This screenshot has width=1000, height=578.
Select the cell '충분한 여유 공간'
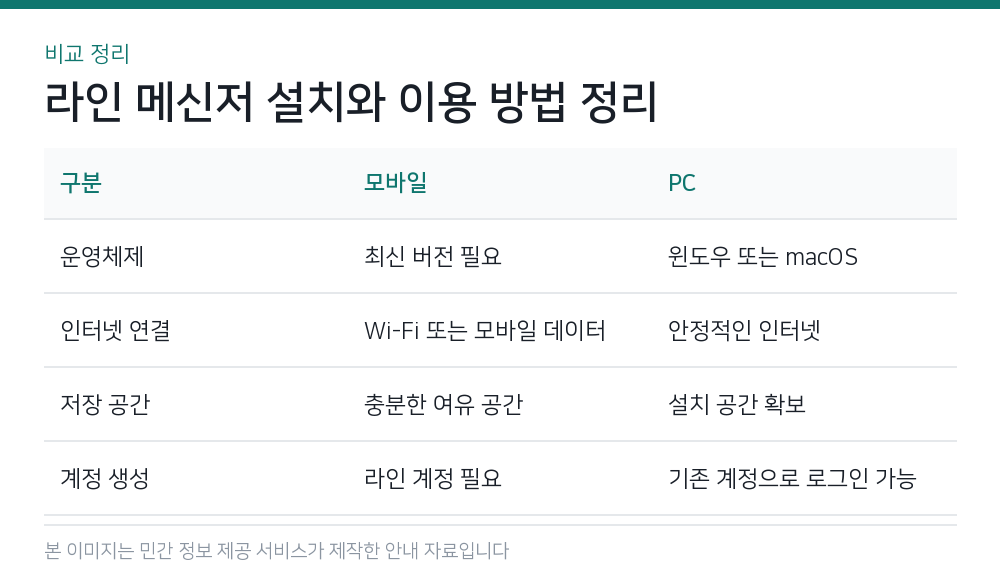[x=444, y=404]
